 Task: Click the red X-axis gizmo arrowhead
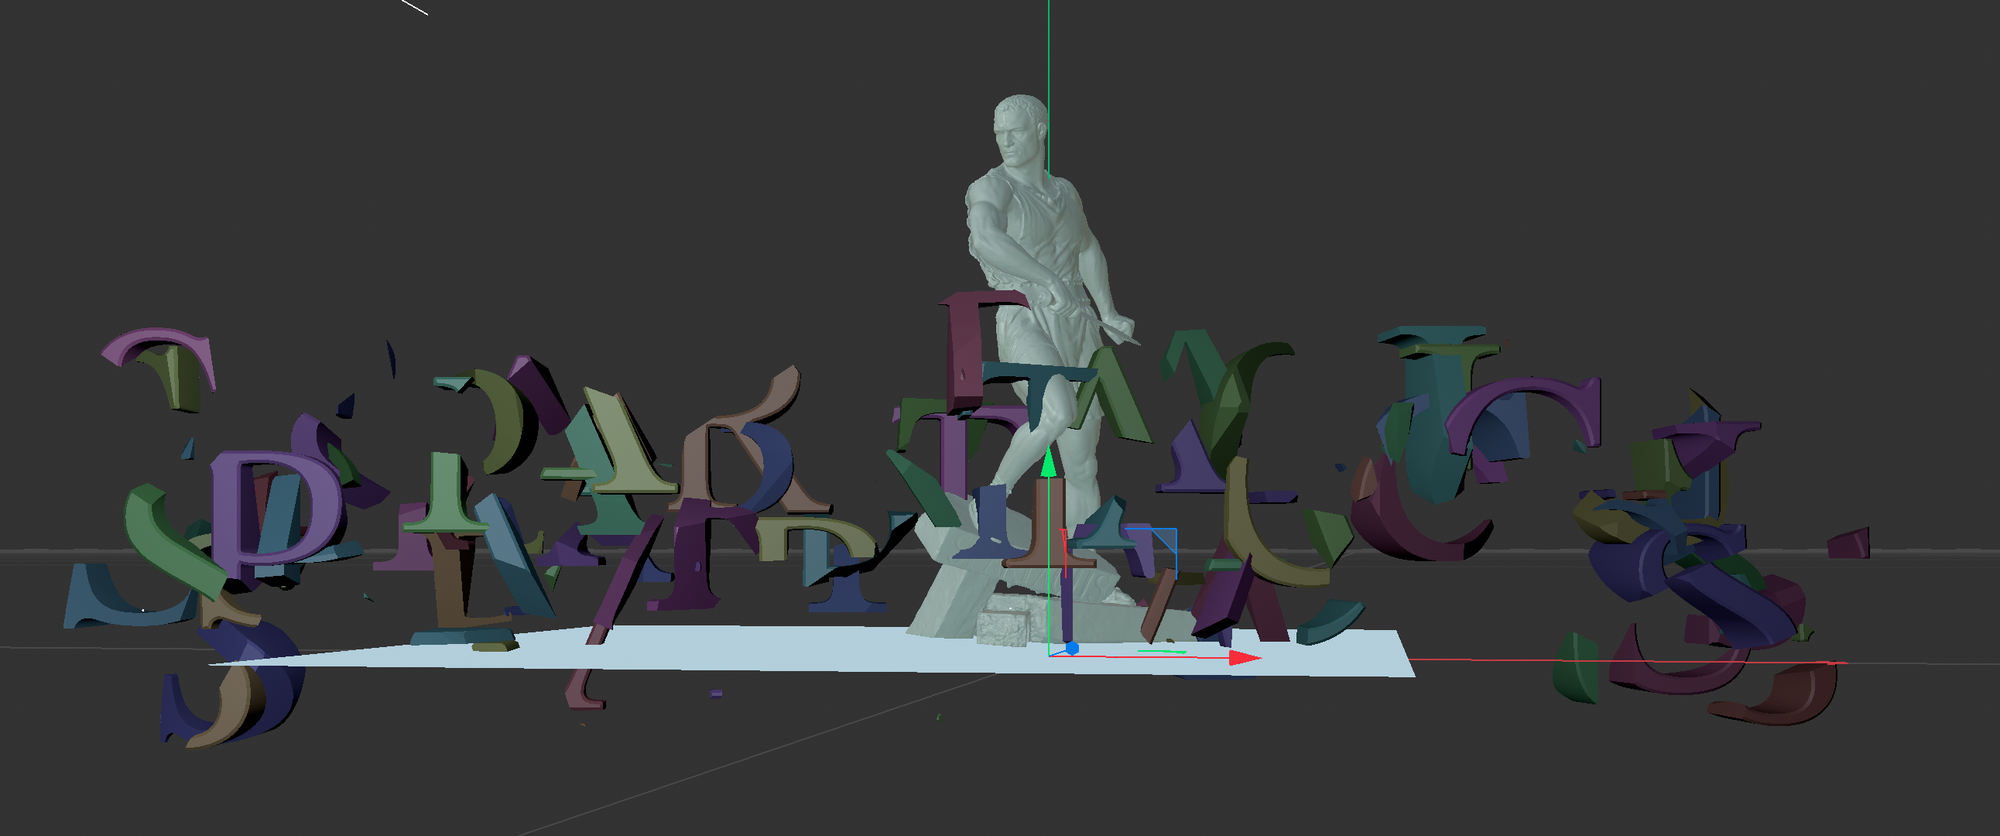point(1244,658)
